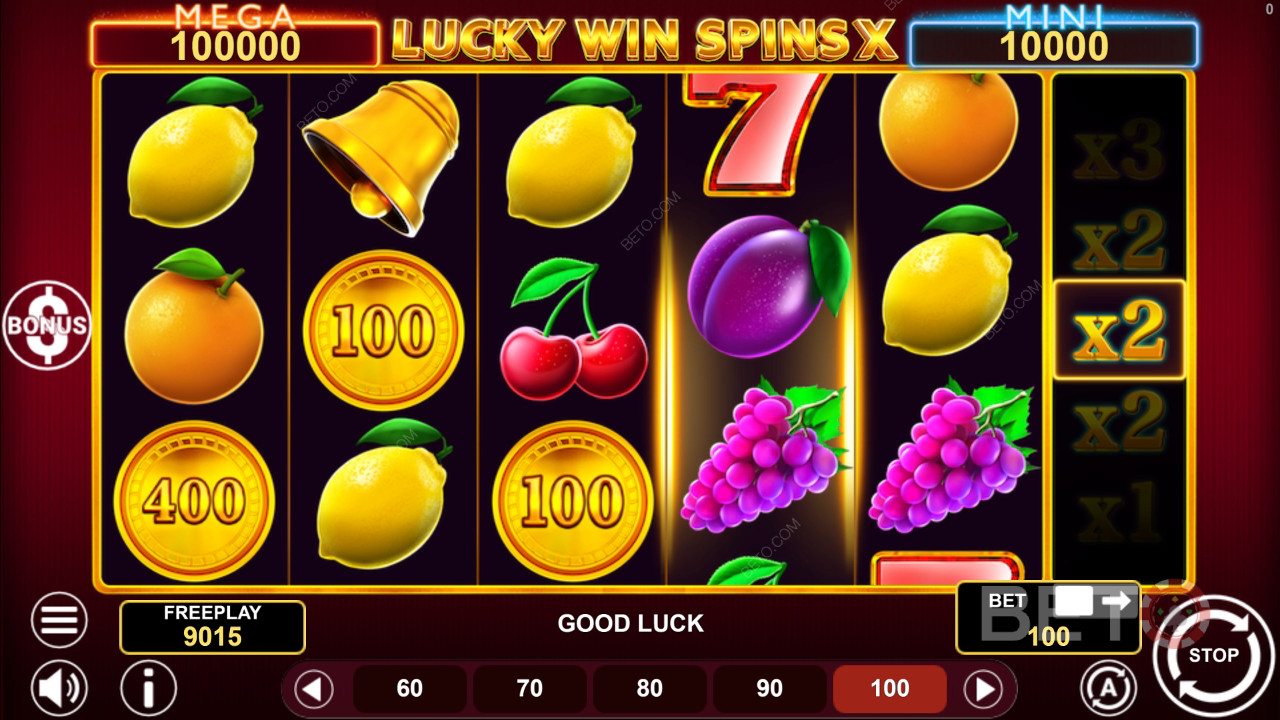Select the 60 bet amount
The height and width of the screenshot is (720, 1280).
pos(410,689)
